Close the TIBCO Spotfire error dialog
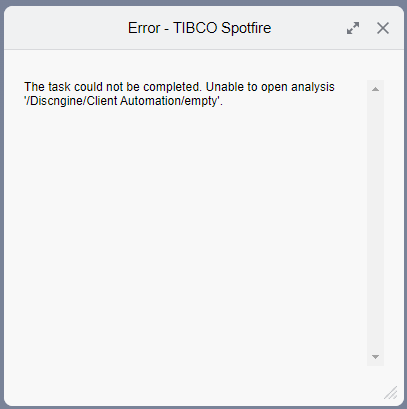 click(383, 28)
